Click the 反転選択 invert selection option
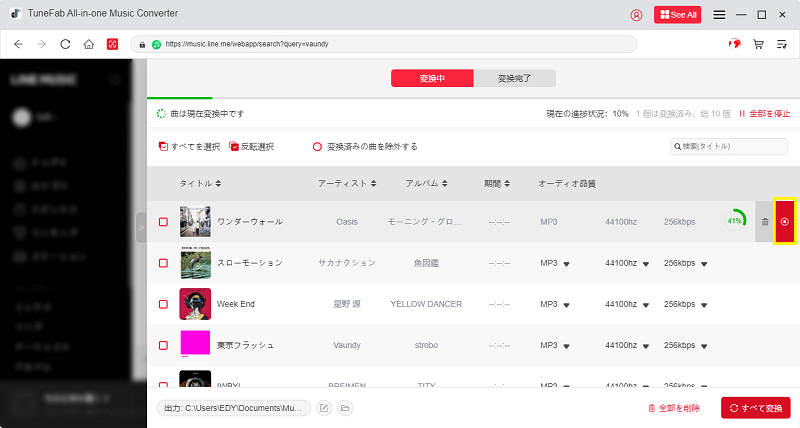The height and width of the screenshot is (428, 800). [252, 147]
